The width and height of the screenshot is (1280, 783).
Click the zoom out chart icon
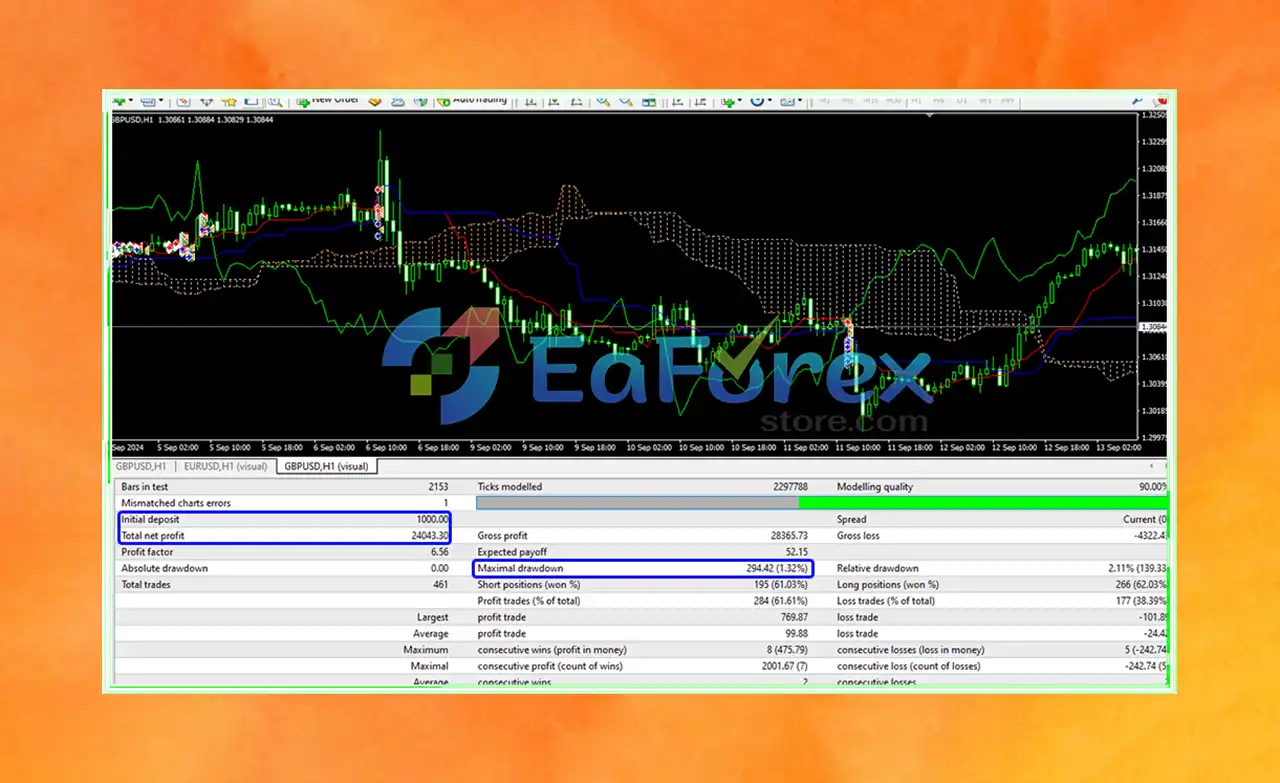[626, 100]
